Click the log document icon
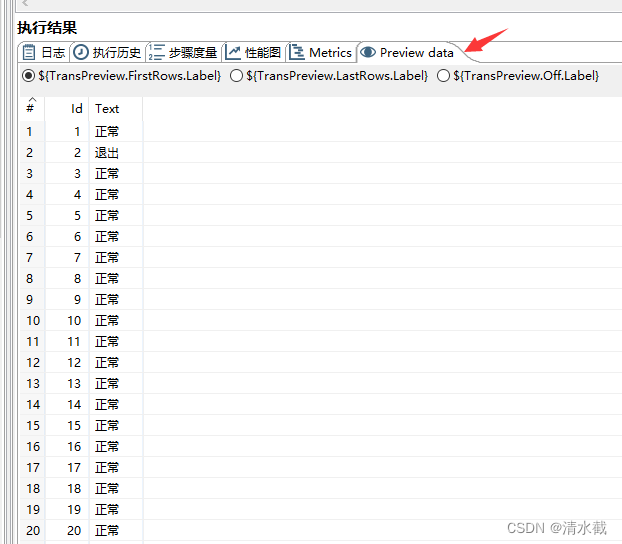Image resolution: width=622 pixels, height=544 pixels. click(x=29, y=52)
